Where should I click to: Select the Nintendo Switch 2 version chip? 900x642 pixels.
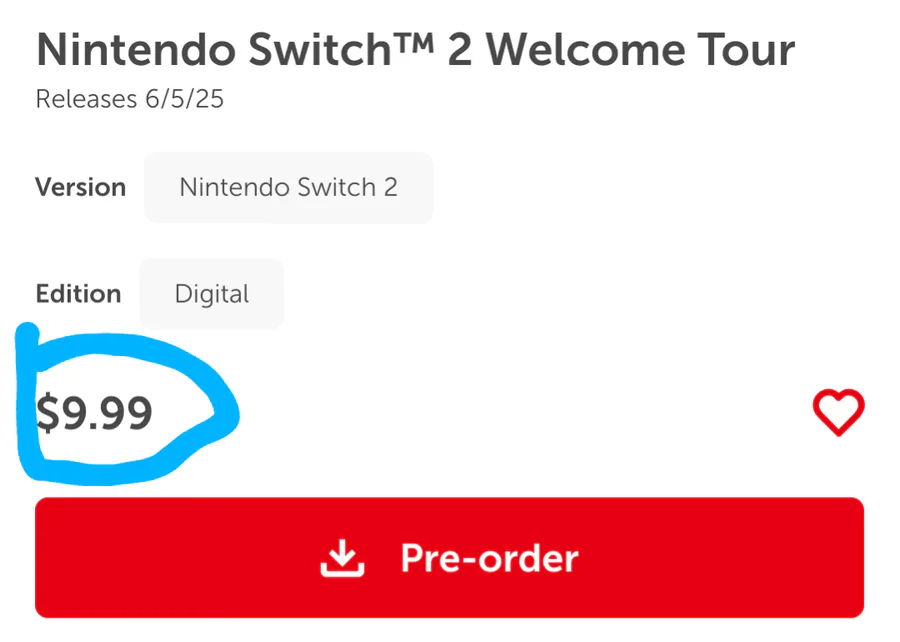(288, 188)
